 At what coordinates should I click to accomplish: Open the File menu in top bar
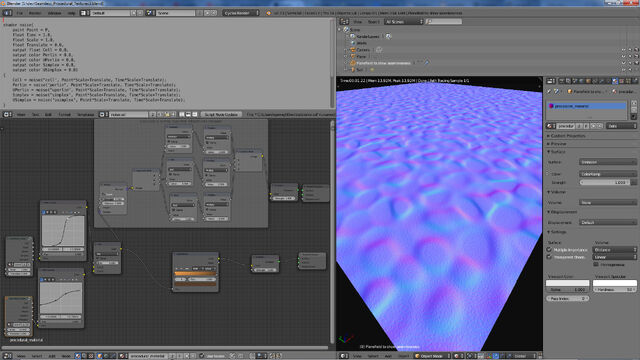pyautogui.click(x=20, y=13)
